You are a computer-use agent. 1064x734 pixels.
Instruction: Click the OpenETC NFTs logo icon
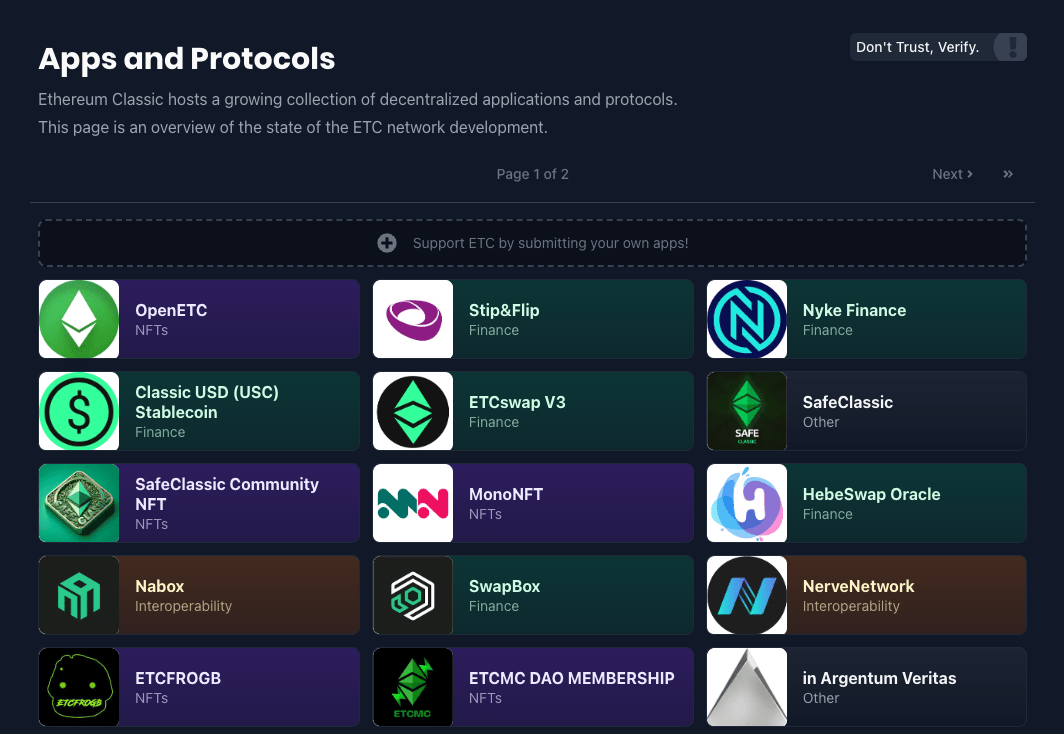[x=79, y=319]
